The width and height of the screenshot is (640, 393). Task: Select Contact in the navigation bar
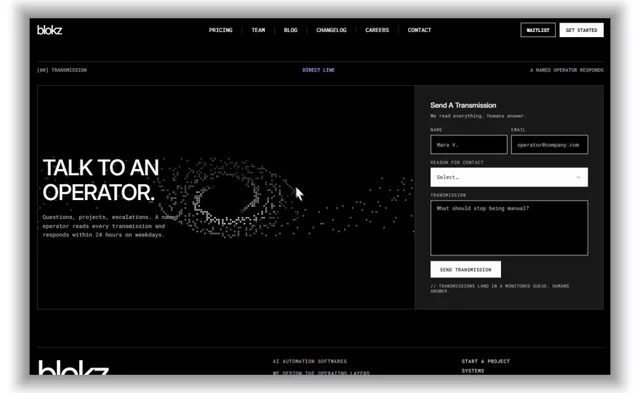point(419,30)
